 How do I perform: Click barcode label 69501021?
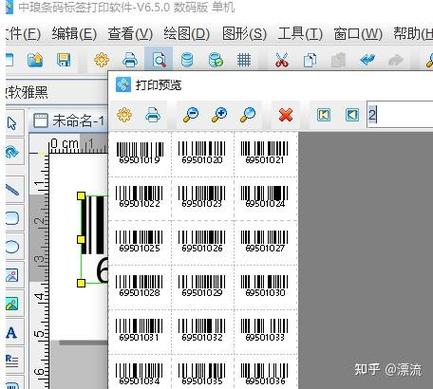point(264,153)
